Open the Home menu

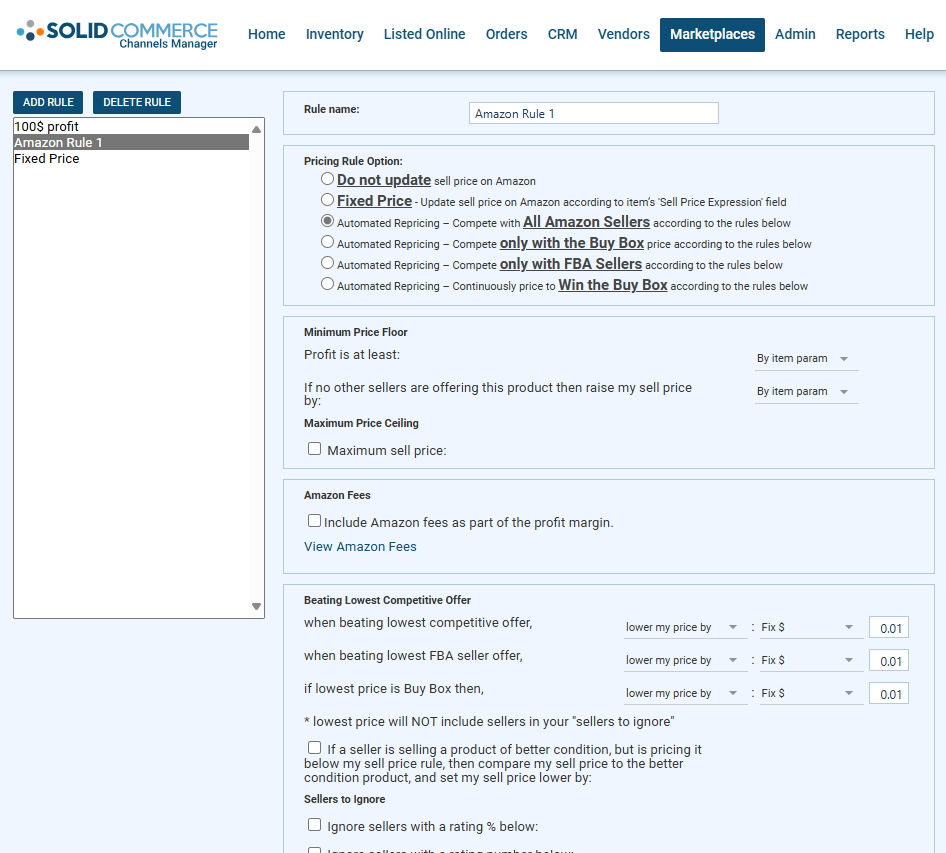point(267,34)
